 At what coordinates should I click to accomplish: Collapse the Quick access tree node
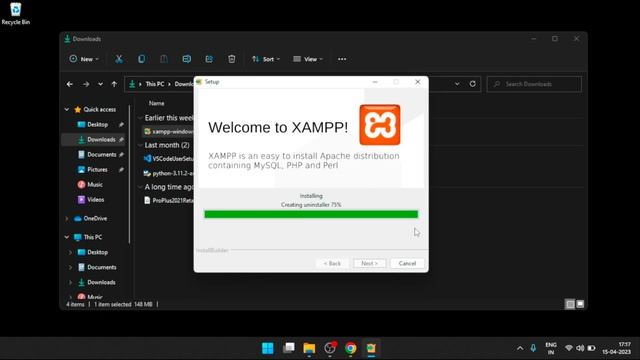coord(67,109)
